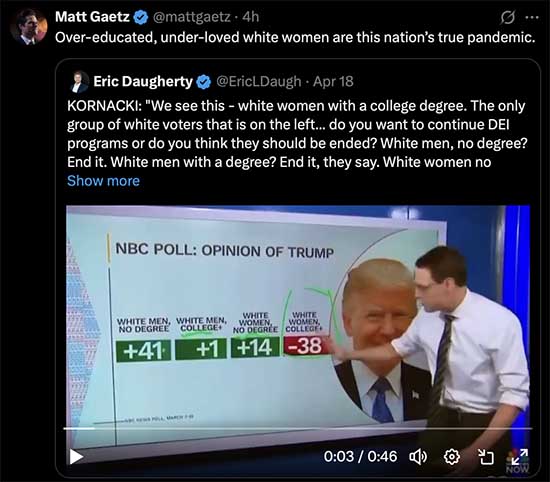Expand the quoted tweet via Show more
This screenshot has width=550, height=482.
(103, 181)
